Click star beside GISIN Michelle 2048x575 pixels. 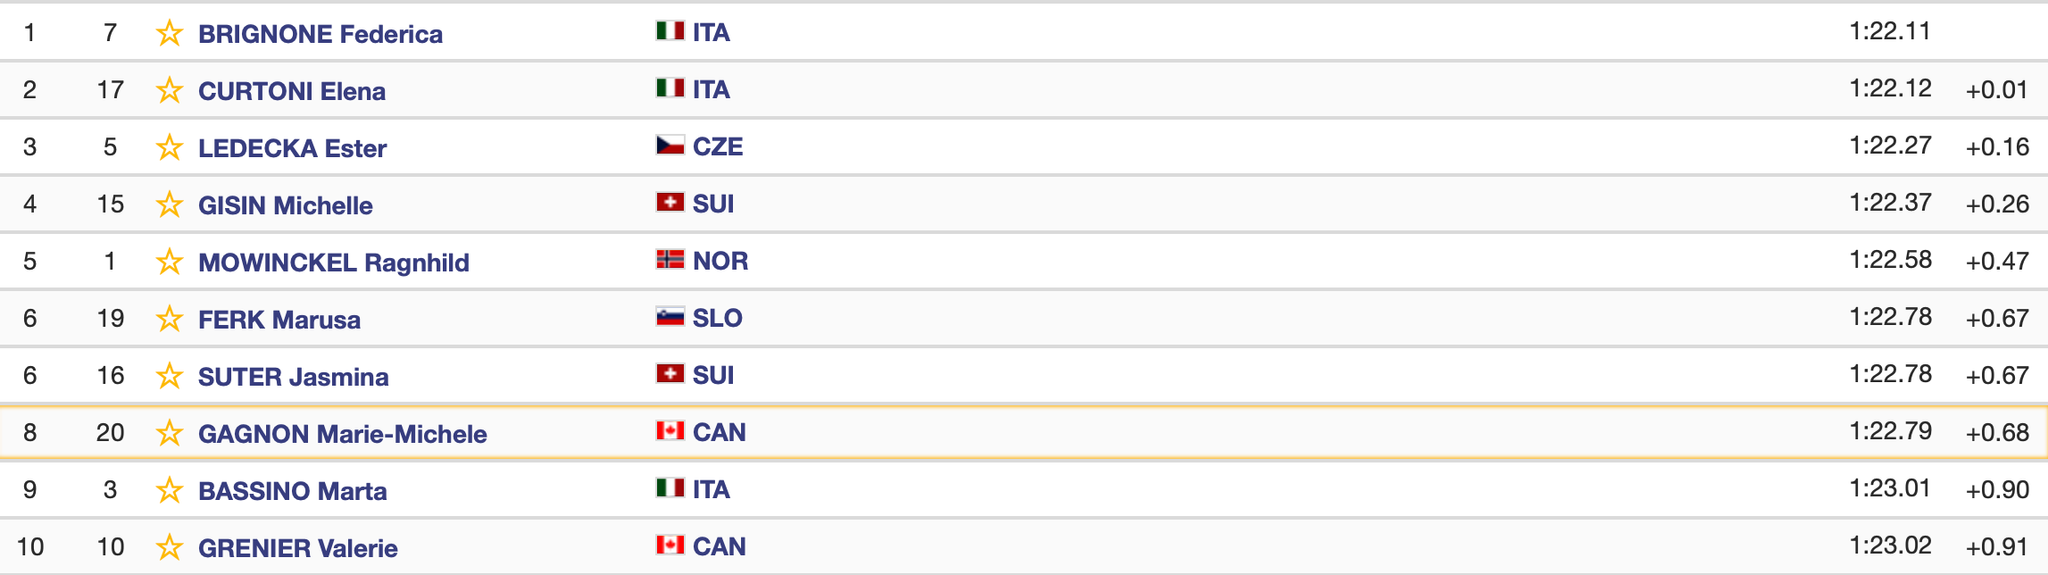[169, 205]
